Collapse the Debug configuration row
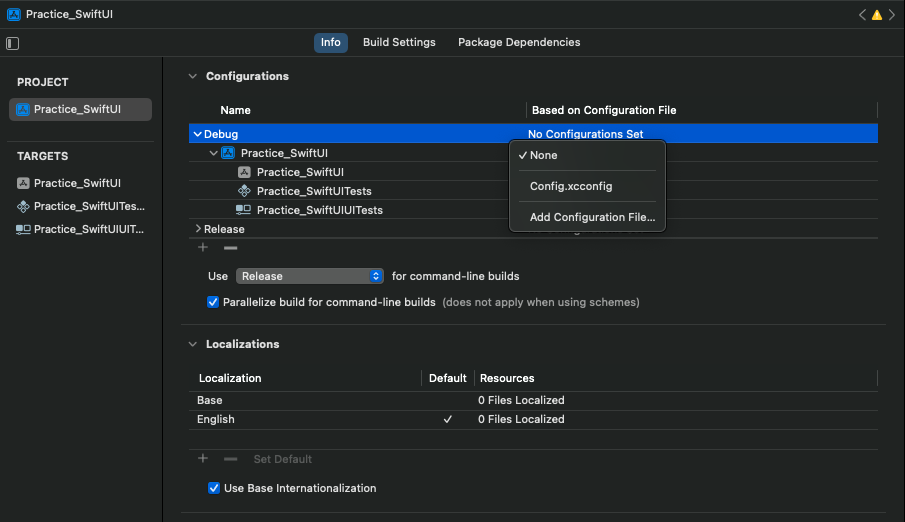The image size is (905, 522). click(197, 134)
